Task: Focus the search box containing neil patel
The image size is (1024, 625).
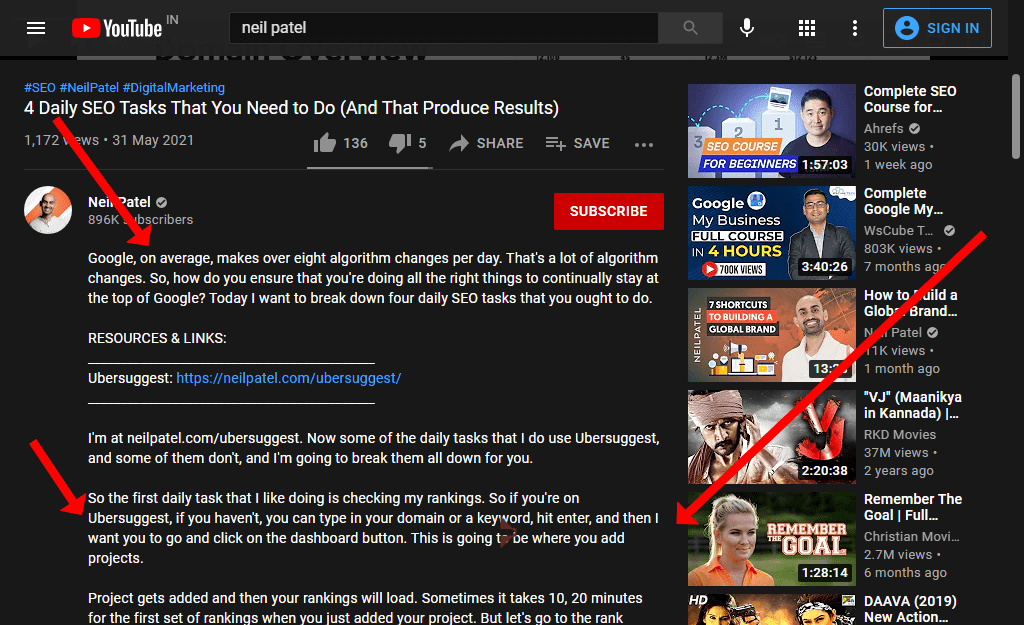Action: (444, 28)
